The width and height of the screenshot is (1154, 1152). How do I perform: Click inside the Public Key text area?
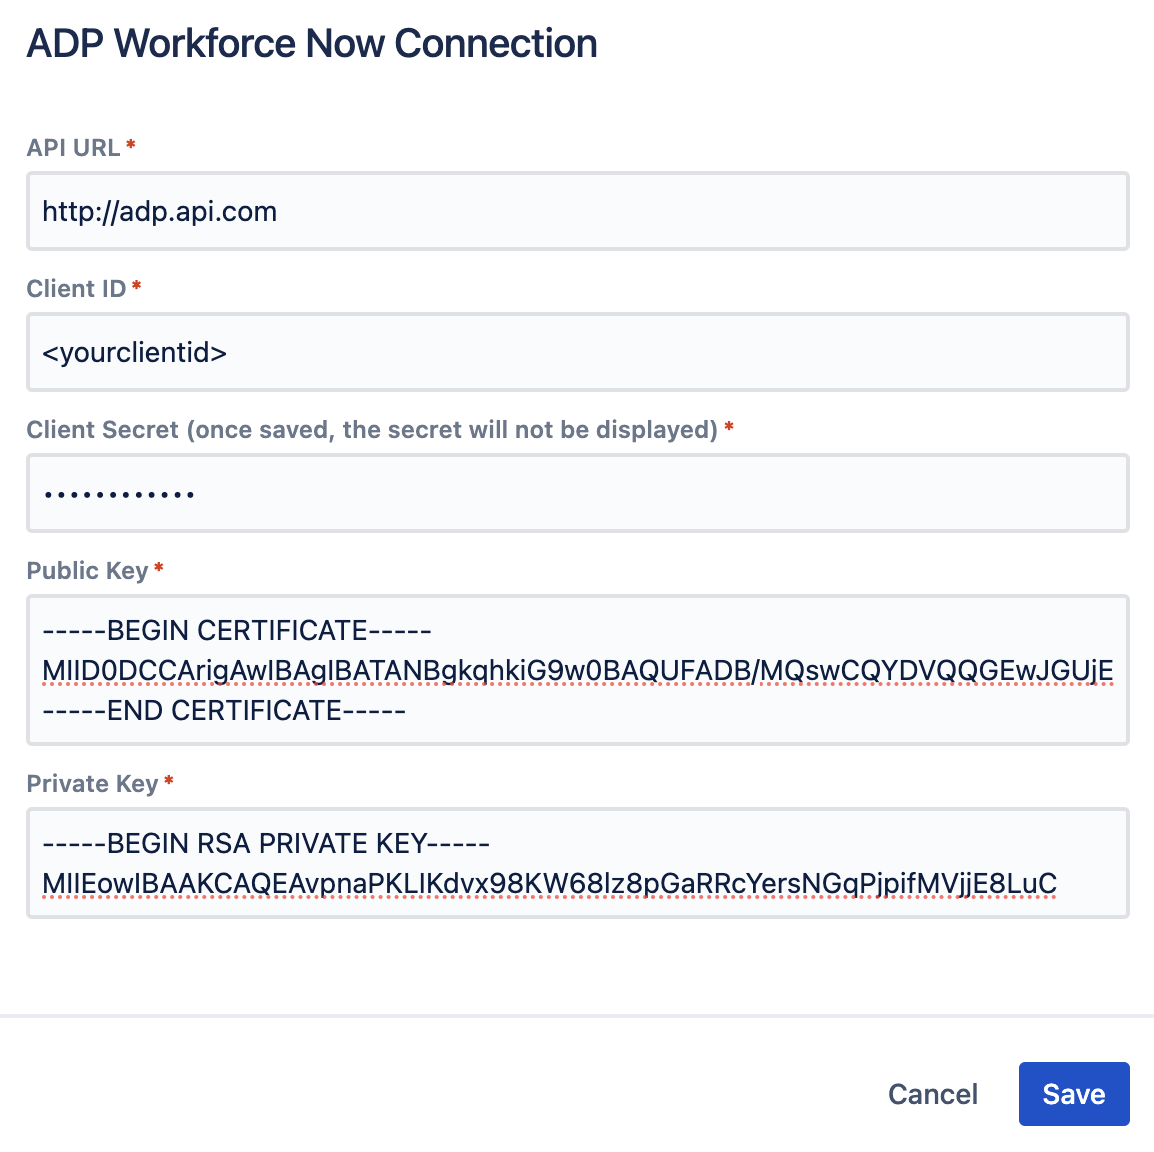pos(578,670)
